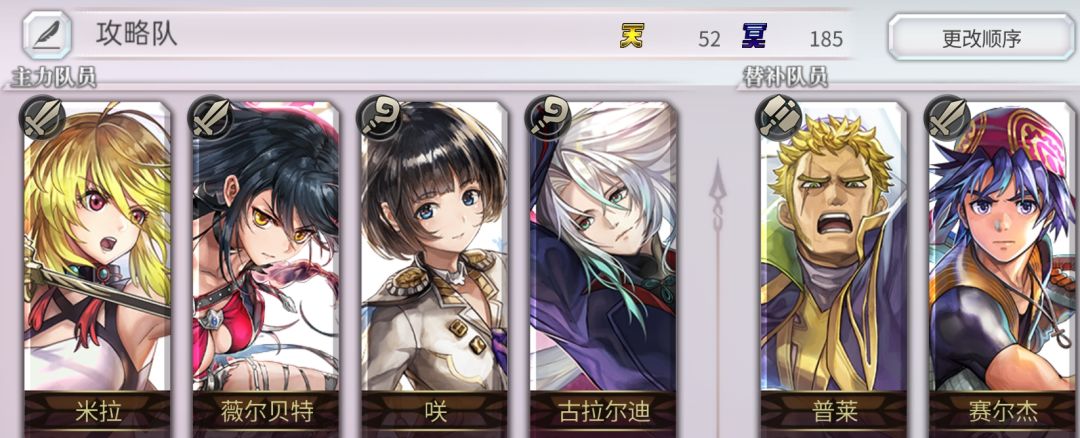Image resolution: width=1080 pixels, height=438 pixels.
Task: Click sword class icon on 米拉 card
Action: pyautogui.click(x=43, y=118)
